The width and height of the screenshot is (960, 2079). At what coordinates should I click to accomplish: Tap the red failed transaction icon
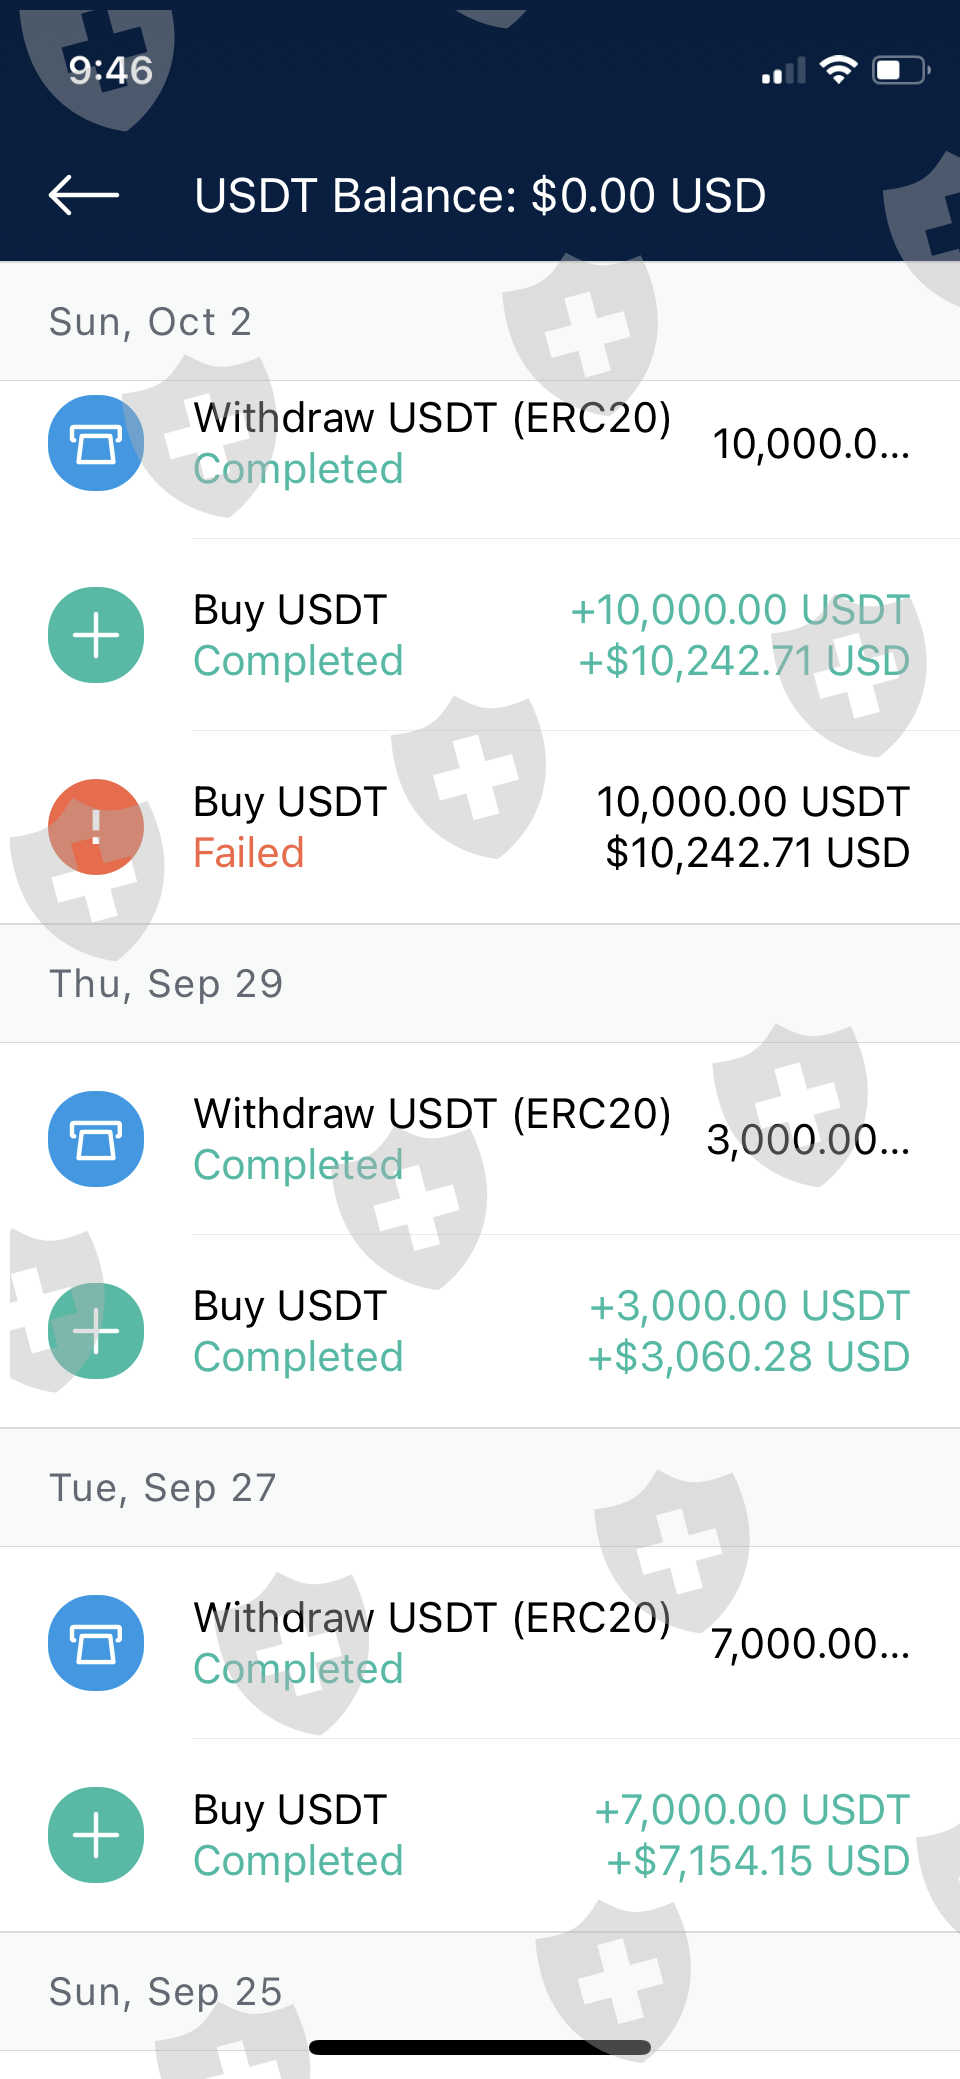[x=96, y=827]
